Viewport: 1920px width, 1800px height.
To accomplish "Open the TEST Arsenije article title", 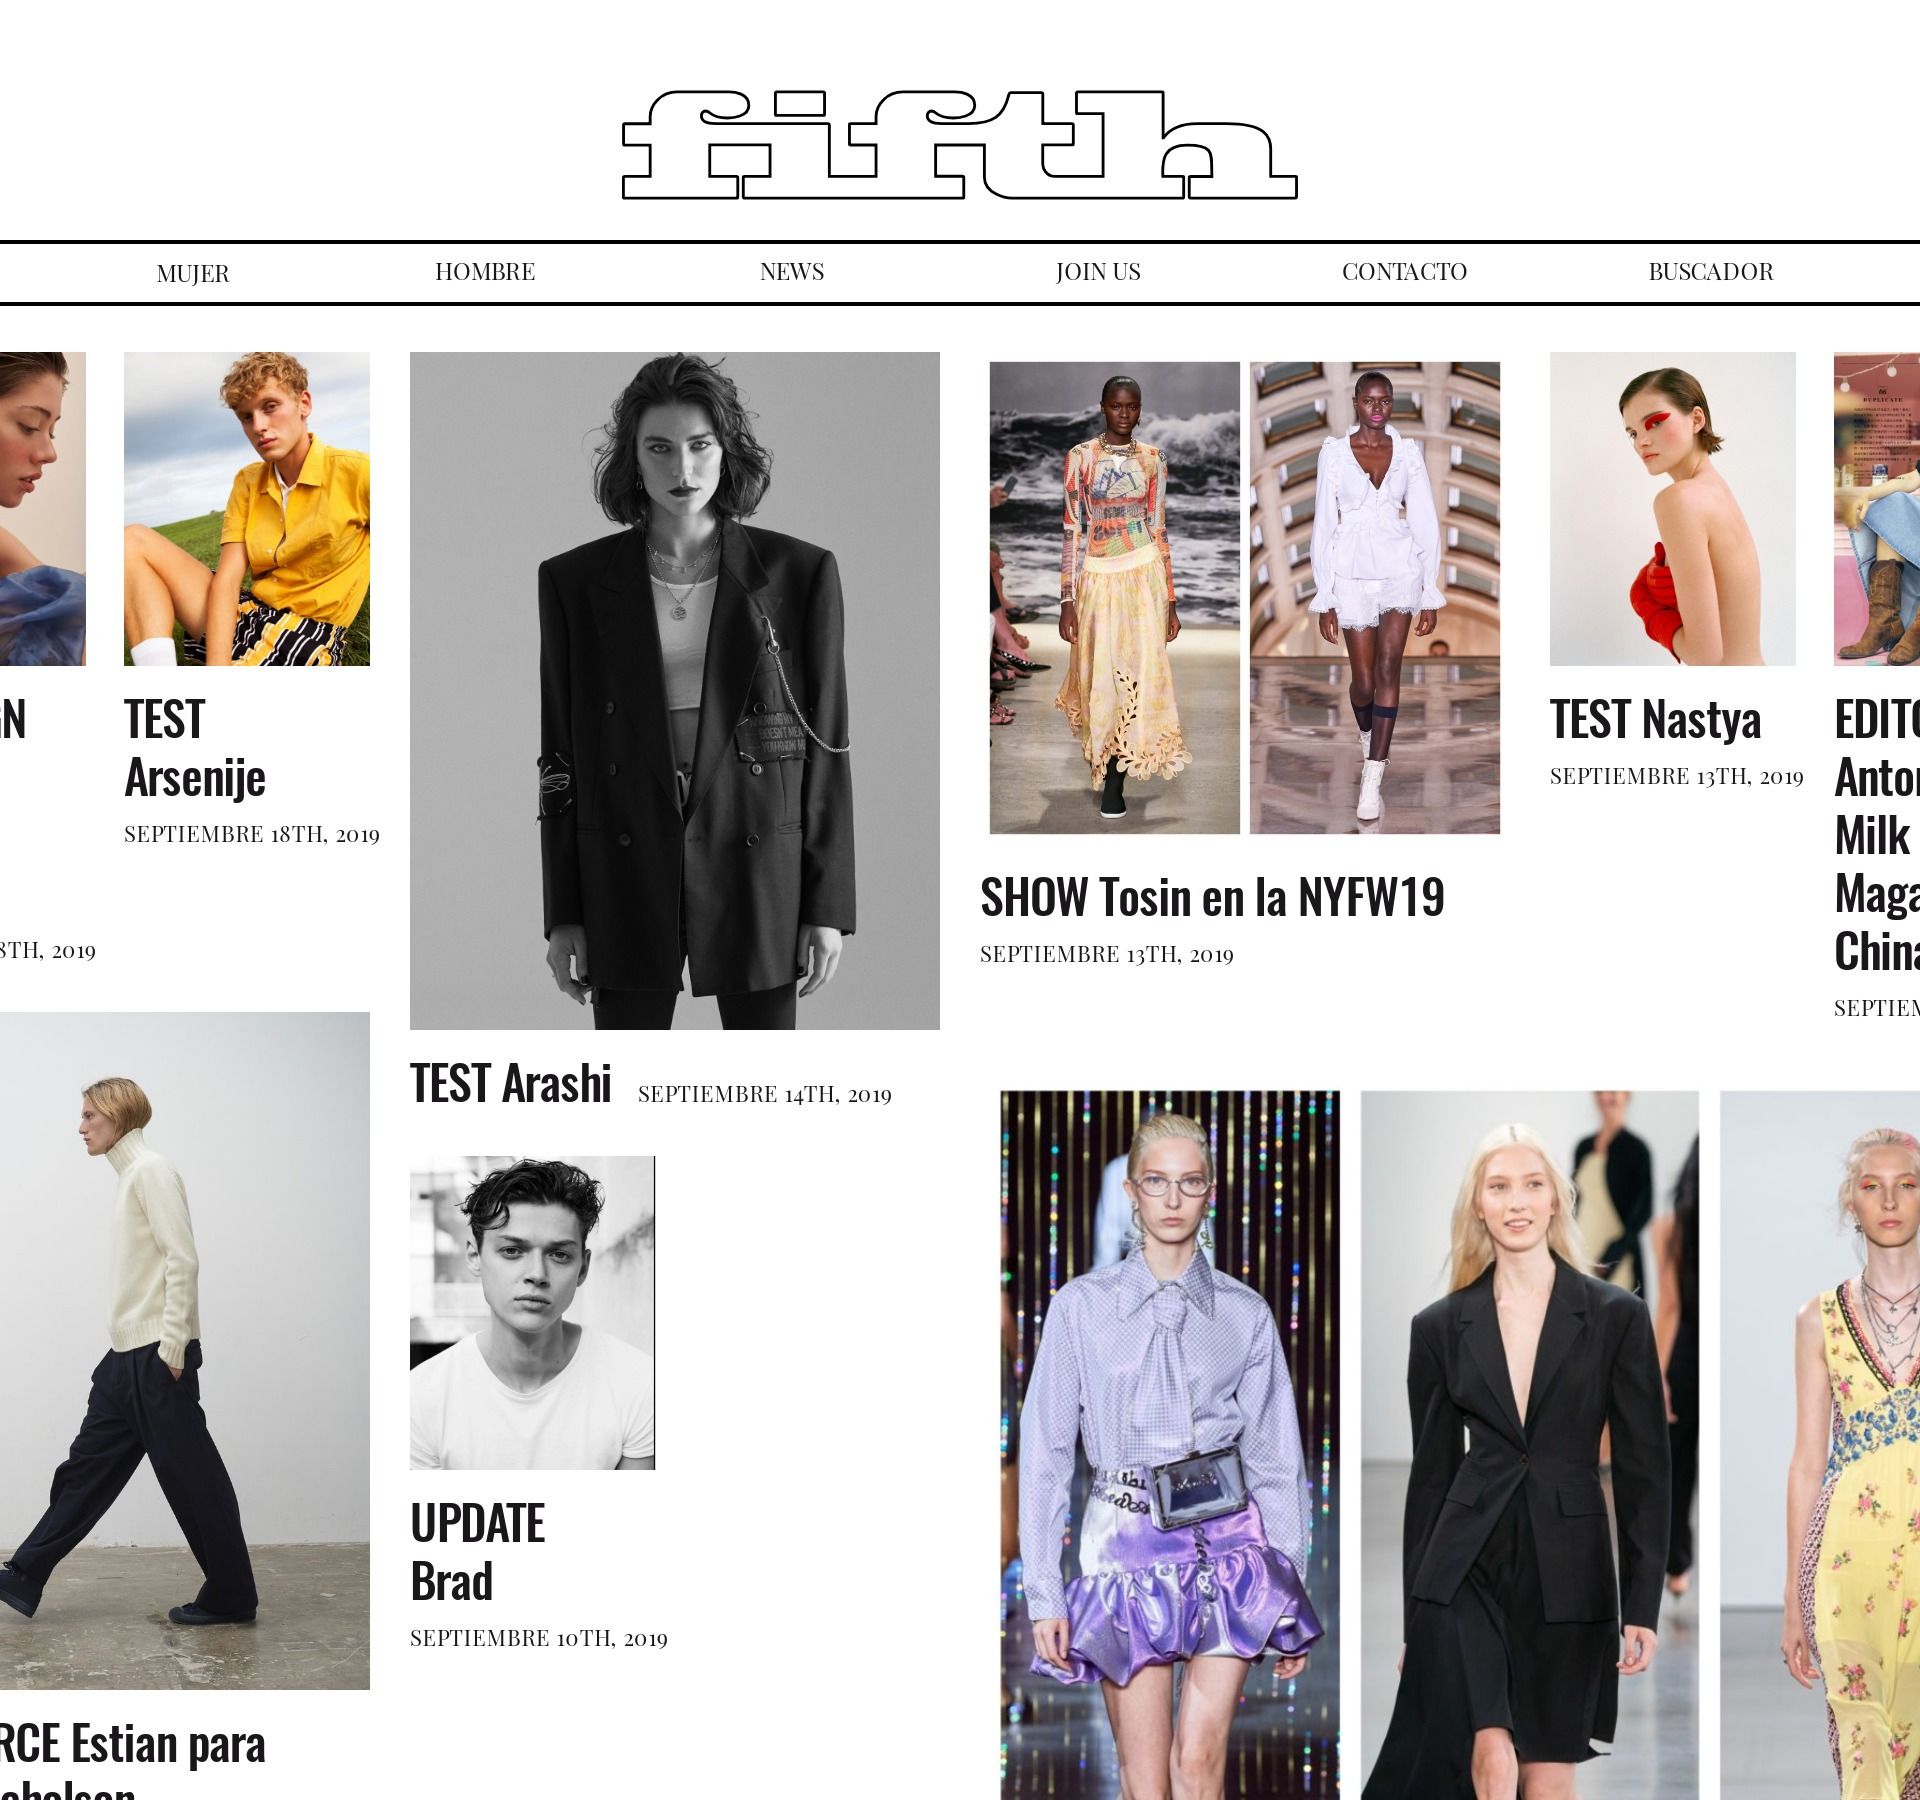I will tap(195, 748).
